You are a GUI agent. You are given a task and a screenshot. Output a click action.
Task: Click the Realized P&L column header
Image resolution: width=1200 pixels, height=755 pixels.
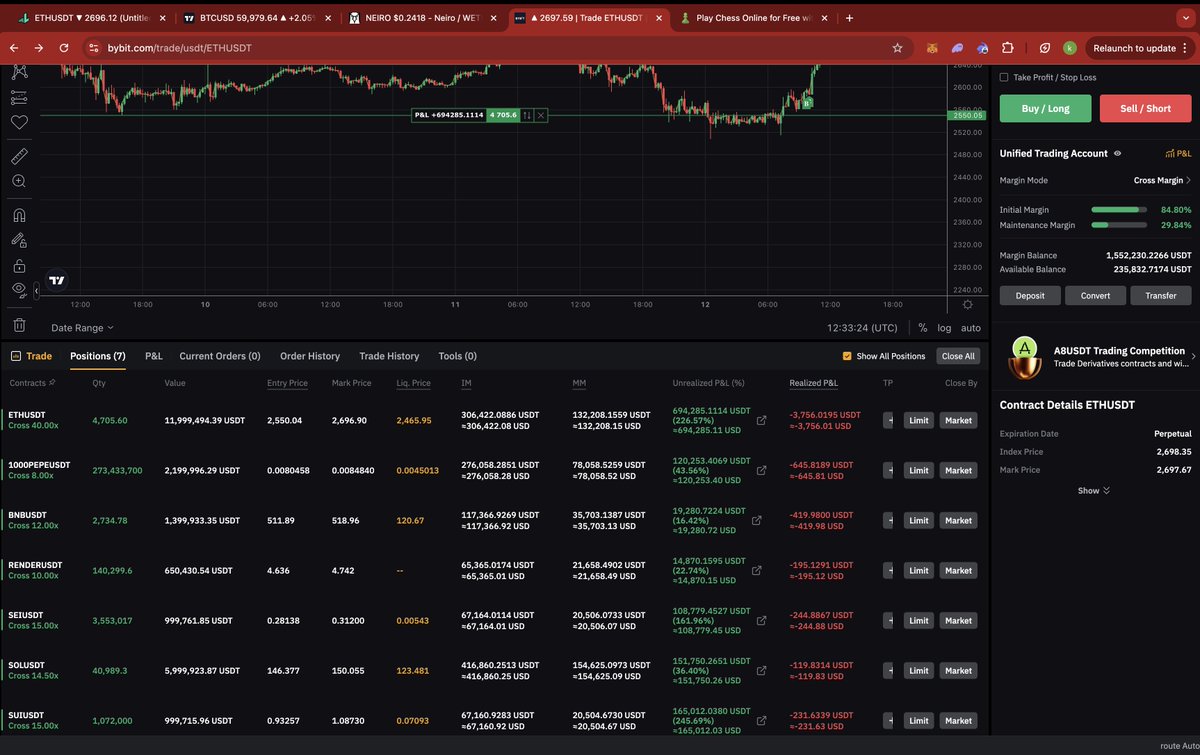814,383
